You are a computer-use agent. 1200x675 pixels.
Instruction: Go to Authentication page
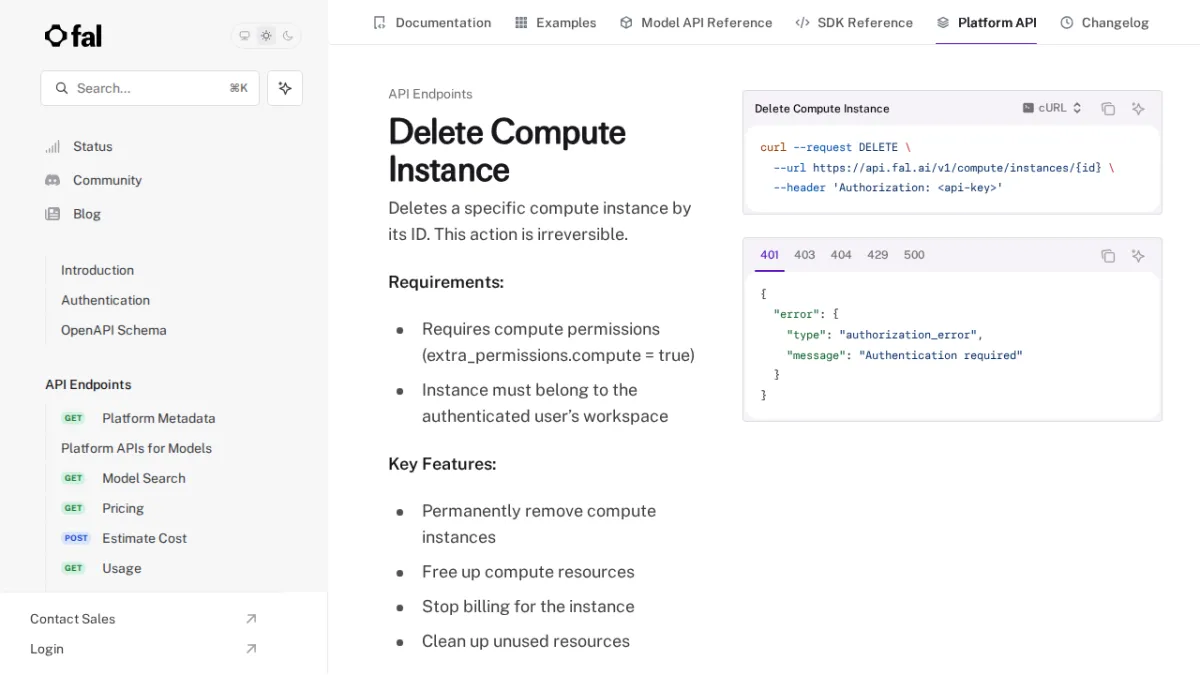(105, 300)
